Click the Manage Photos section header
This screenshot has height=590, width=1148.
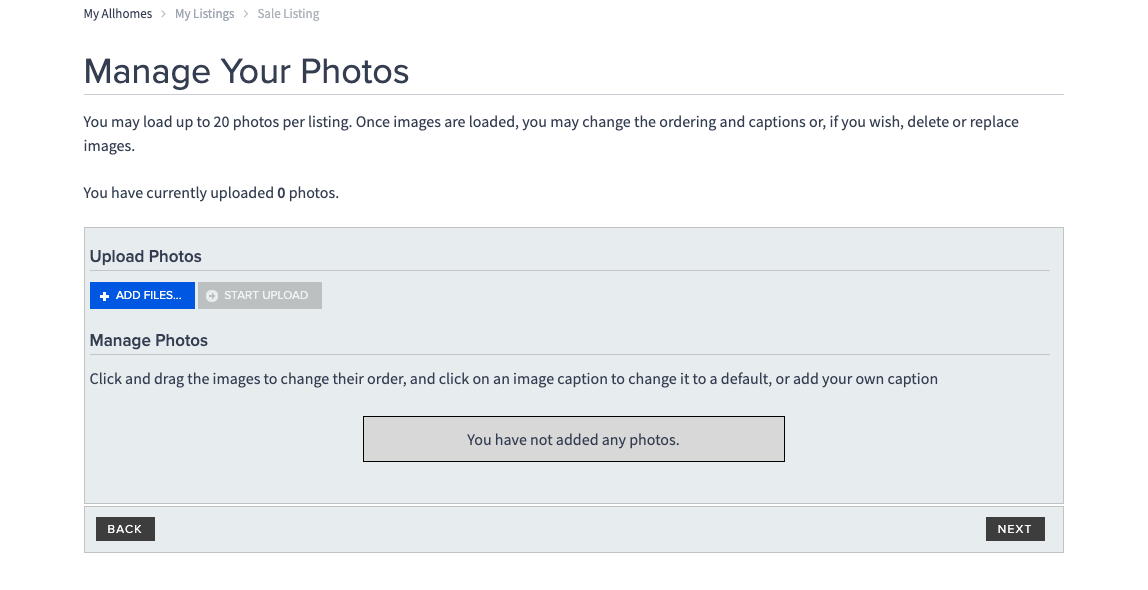[148, 340]
